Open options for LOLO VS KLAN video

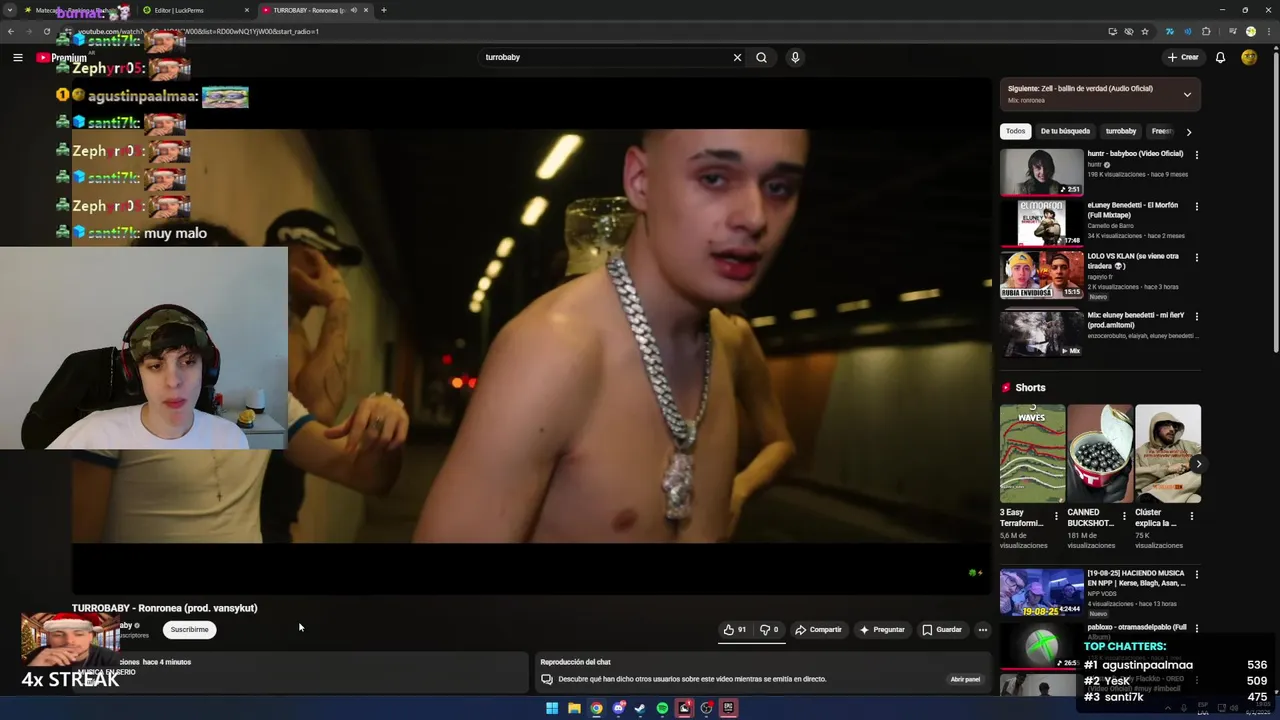[x=1196, y=257]
